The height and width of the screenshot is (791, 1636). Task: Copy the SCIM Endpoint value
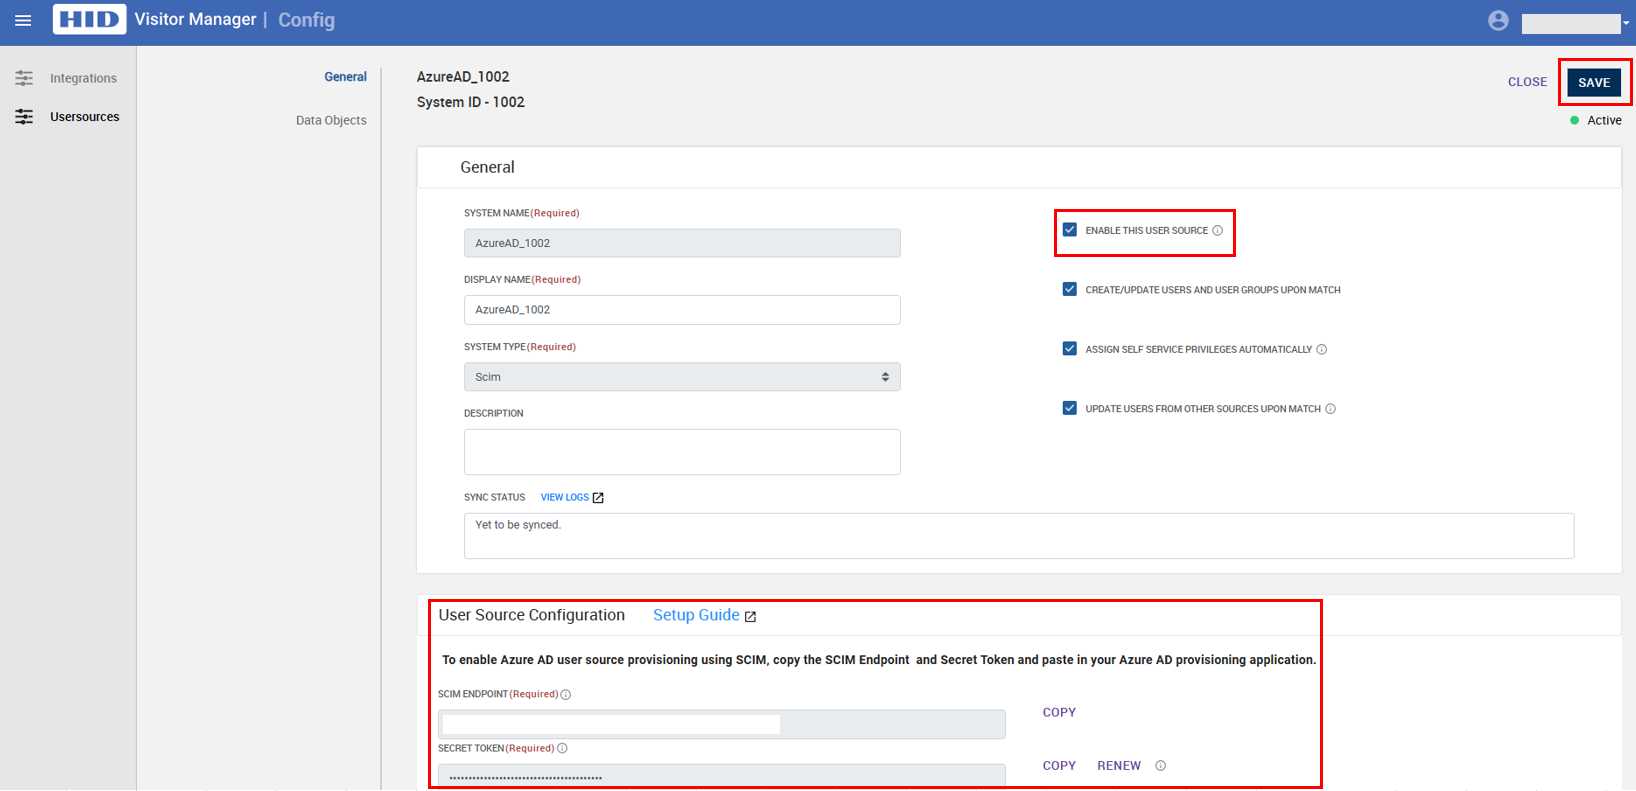(x=1059, y=712)
